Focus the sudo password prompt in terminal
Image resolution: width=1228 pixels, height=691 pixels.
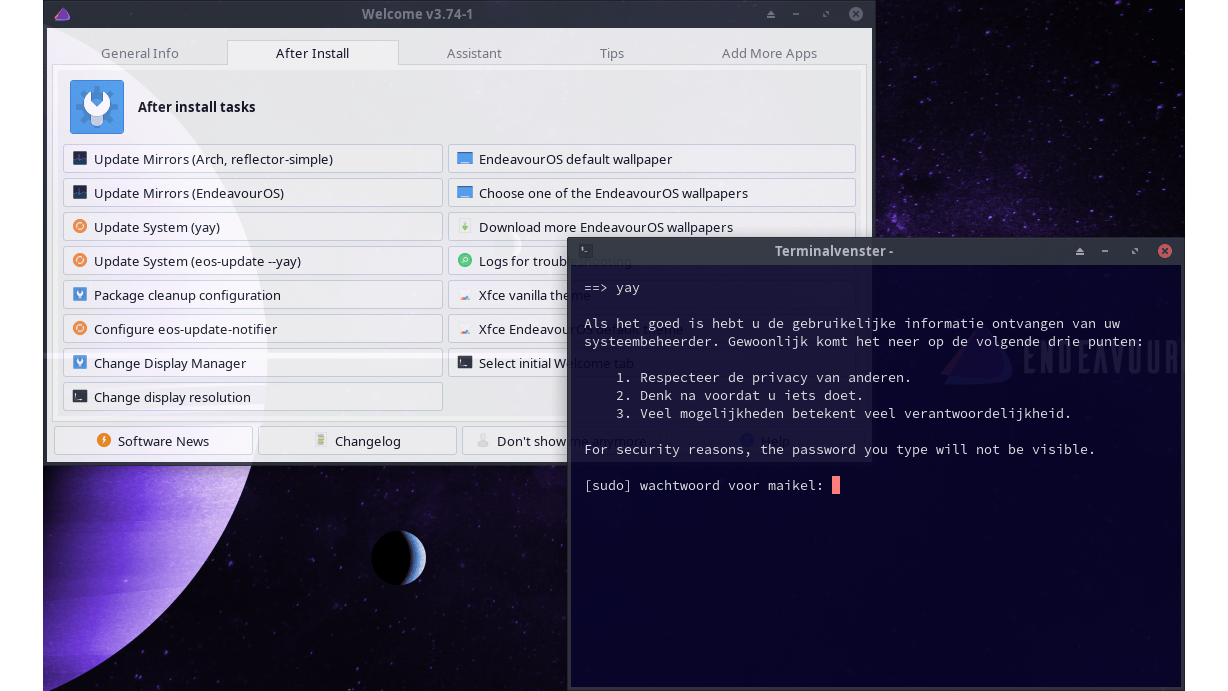coord(836,486)
